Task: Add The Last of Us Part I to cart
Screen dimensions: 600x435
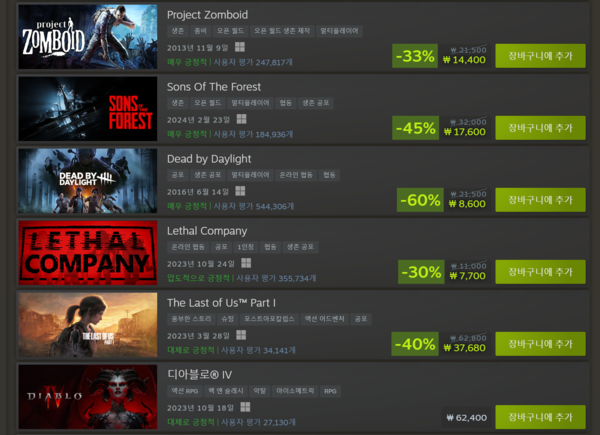Action: click(540, 344)
